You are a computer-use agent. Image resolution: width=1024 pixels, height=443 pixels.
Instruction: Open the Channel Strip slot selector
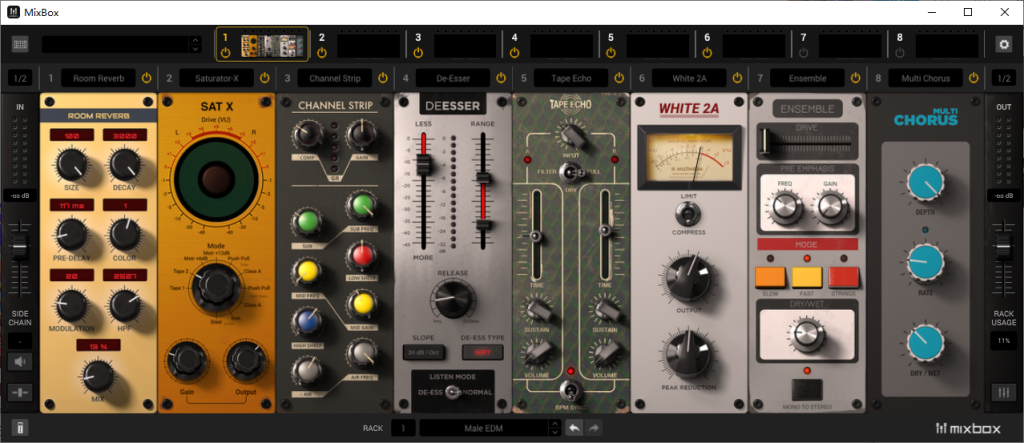(334, 78)
